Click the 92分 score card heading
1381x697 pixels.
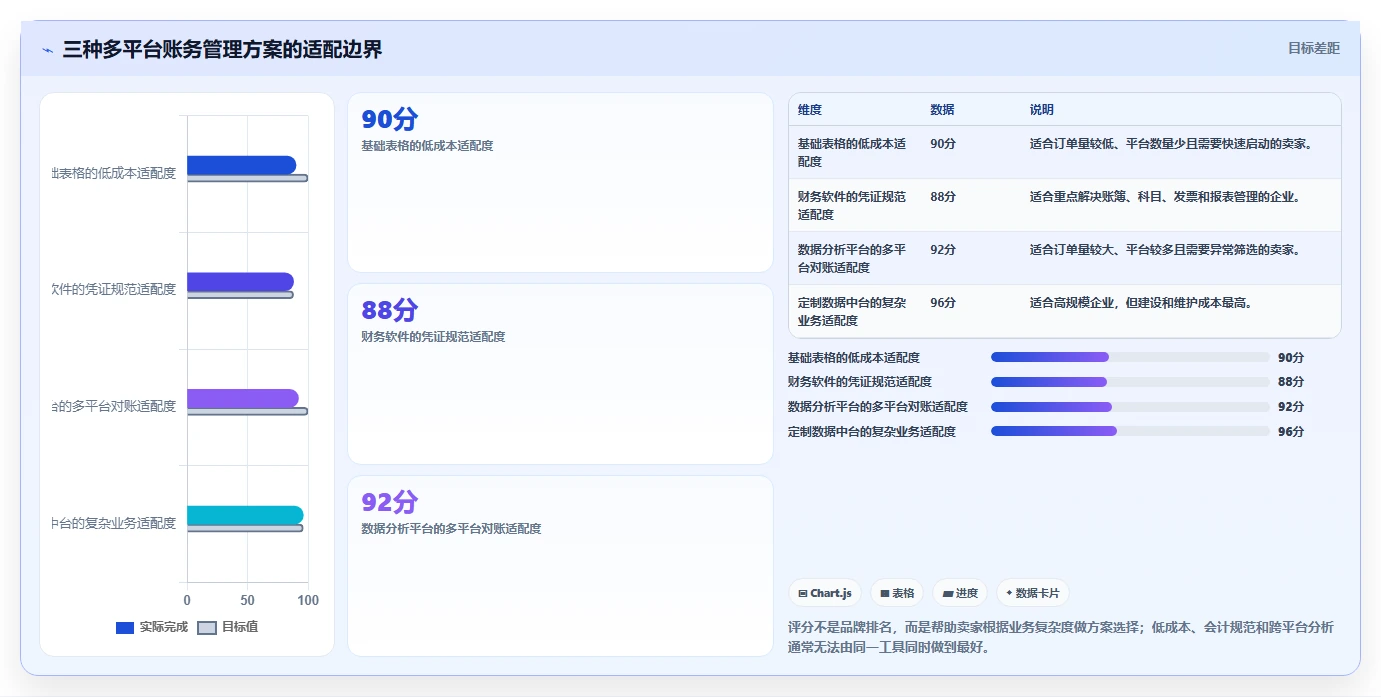pyautogui.click(x=389, y=502)
